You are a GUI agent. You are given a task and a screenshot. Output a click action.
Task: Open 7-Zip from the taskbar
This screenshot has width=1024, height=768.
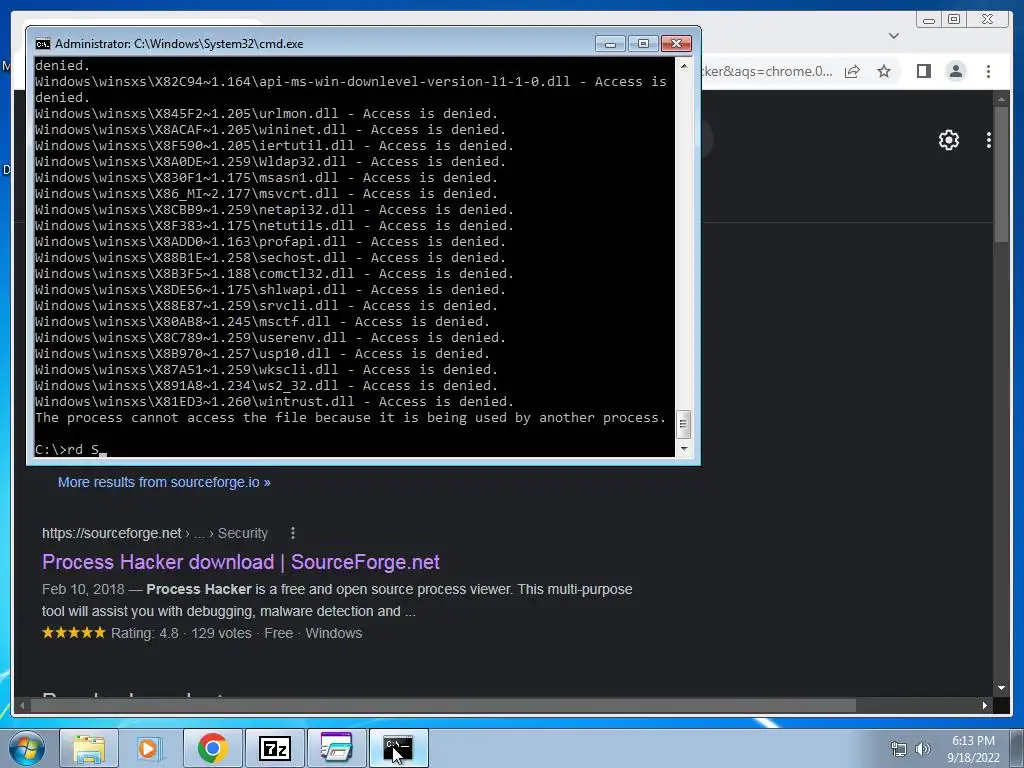[274, 748]
